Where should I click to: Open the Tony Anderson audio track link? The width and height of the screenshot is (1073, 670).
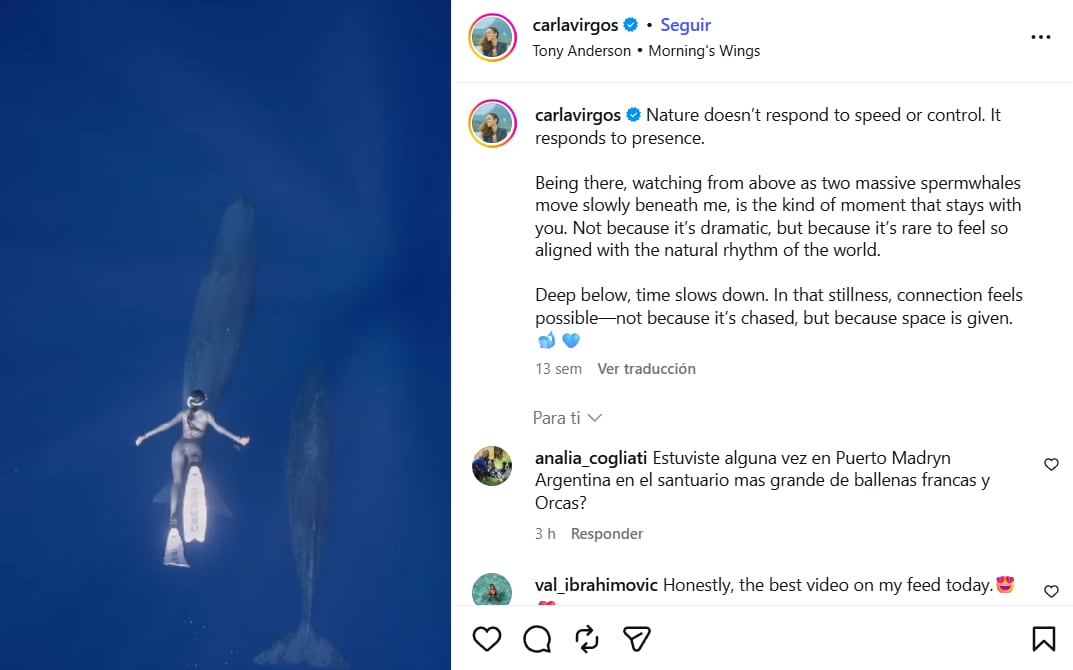(581, 50)
